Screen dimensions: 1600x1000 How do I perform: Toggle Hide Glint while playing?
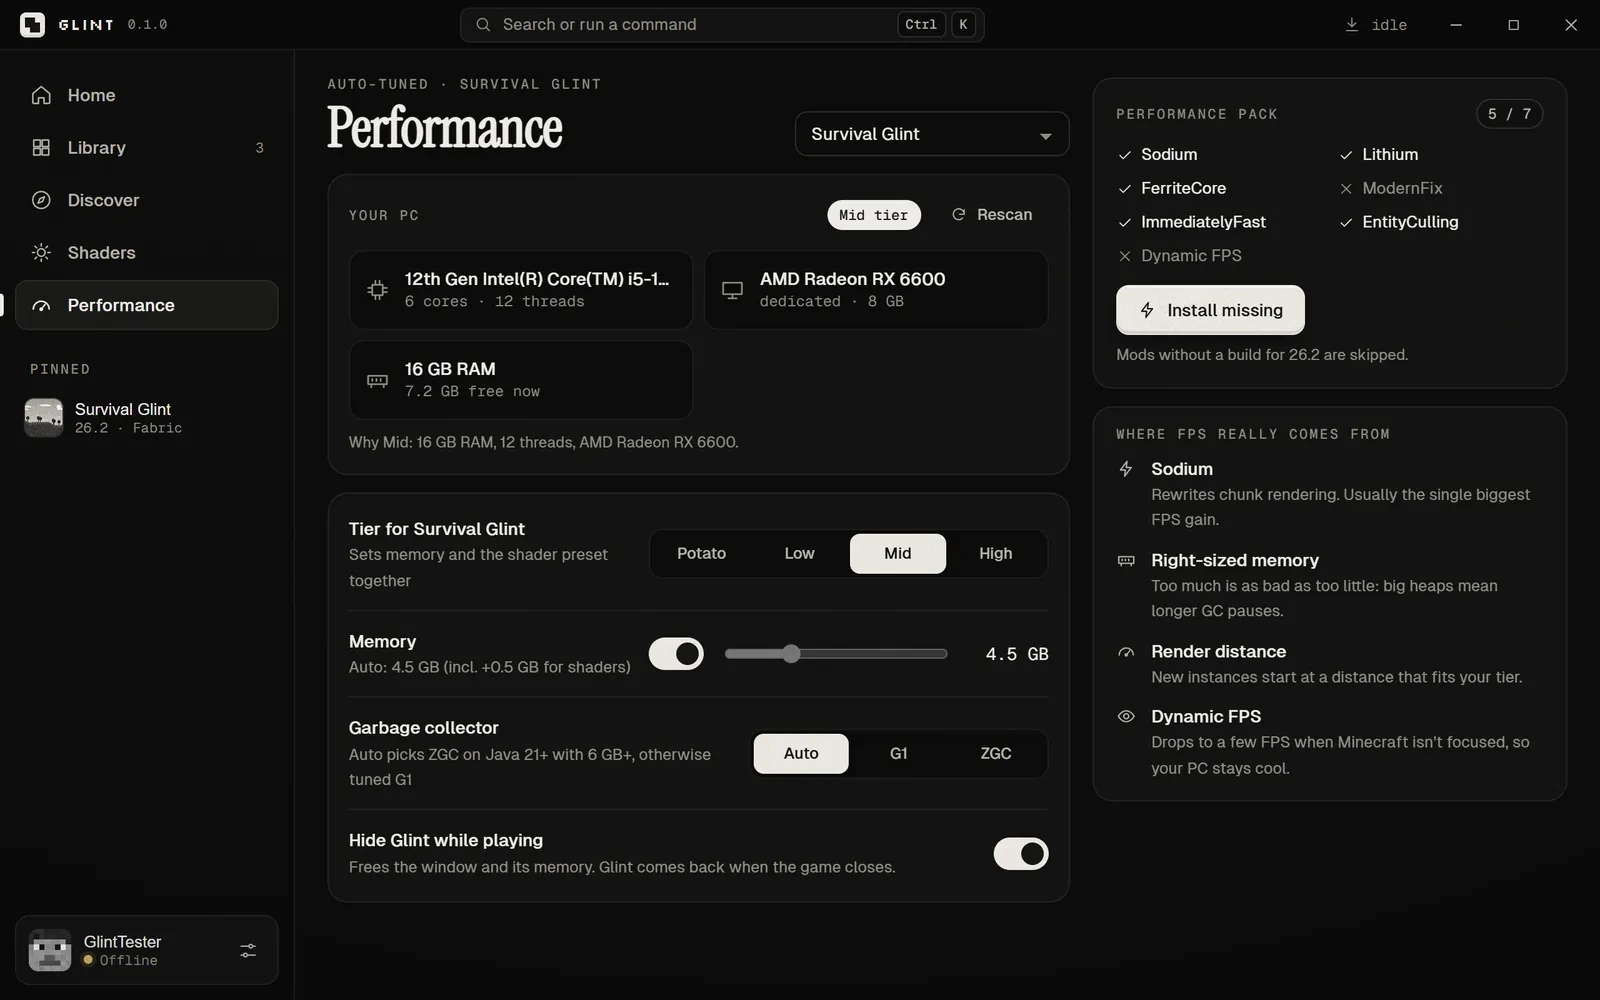[1021, 854]
